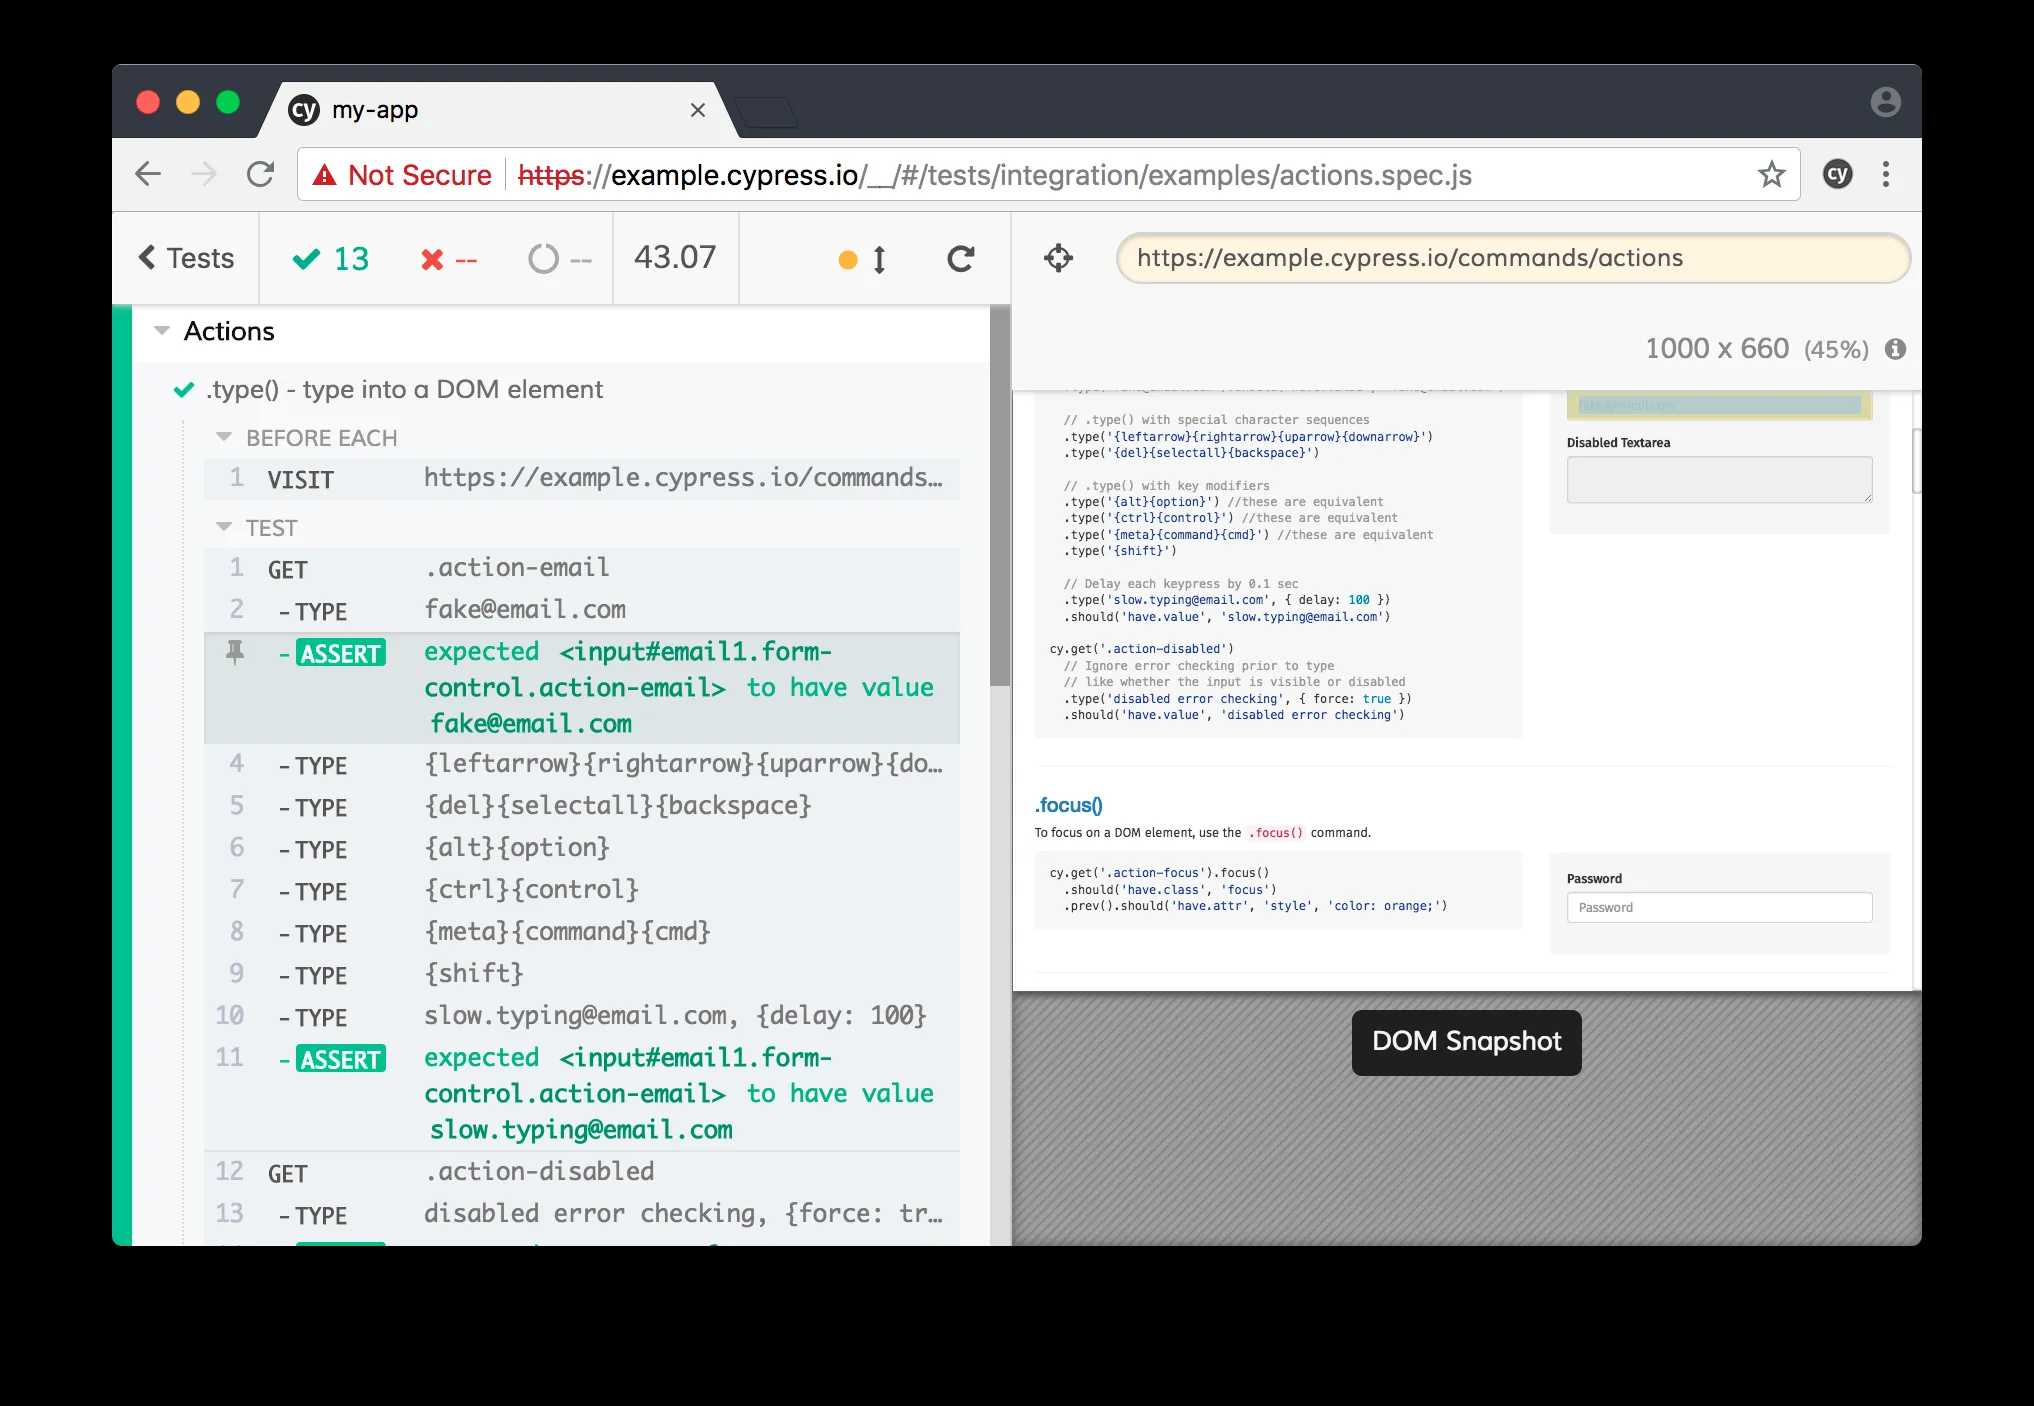Screen dimensions: 2034x1406
Task: Click the pending tests circle indicator
Action: [x=559, y=260]
